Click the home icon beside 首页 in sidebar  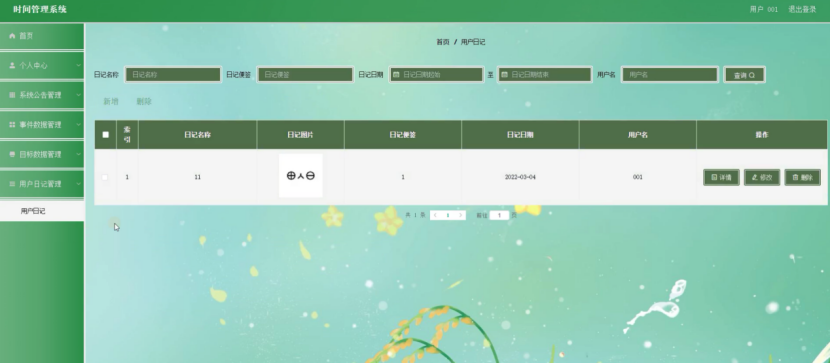tap(12, 36)
